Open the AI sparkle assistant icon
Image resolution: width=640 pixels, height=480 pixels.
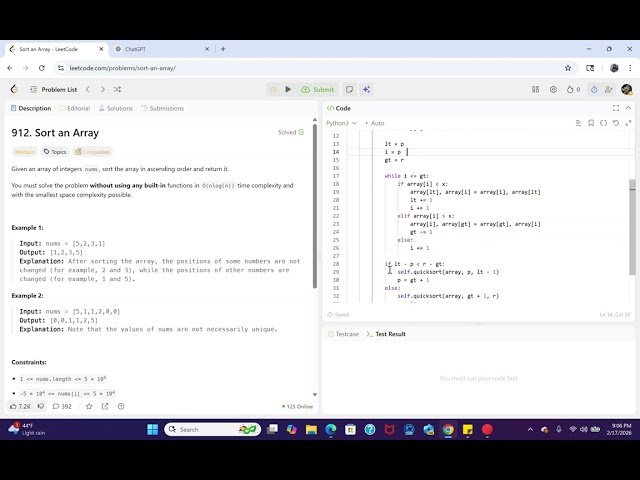(366, 89)
